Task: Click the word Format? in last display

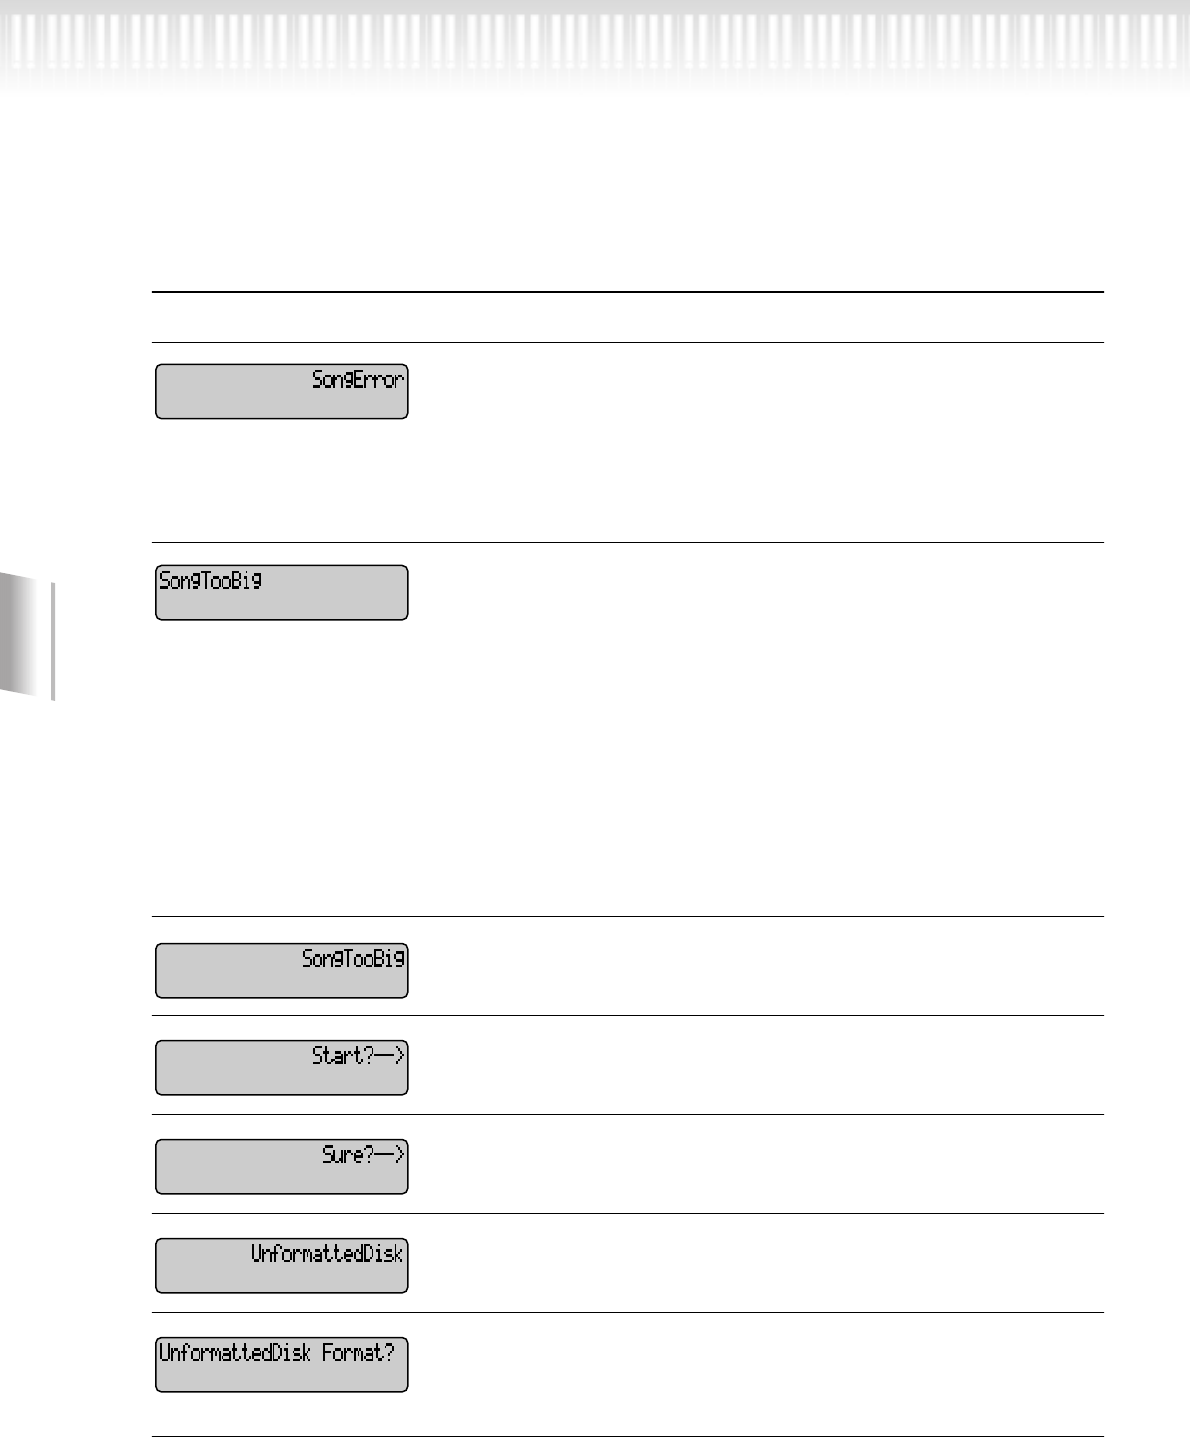Action: pos(358,1353)
